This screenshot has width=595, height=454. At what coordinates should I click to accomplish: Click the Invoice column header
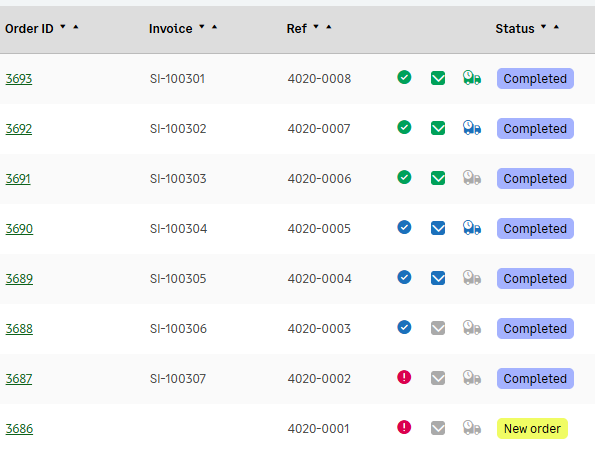[170, 28]
